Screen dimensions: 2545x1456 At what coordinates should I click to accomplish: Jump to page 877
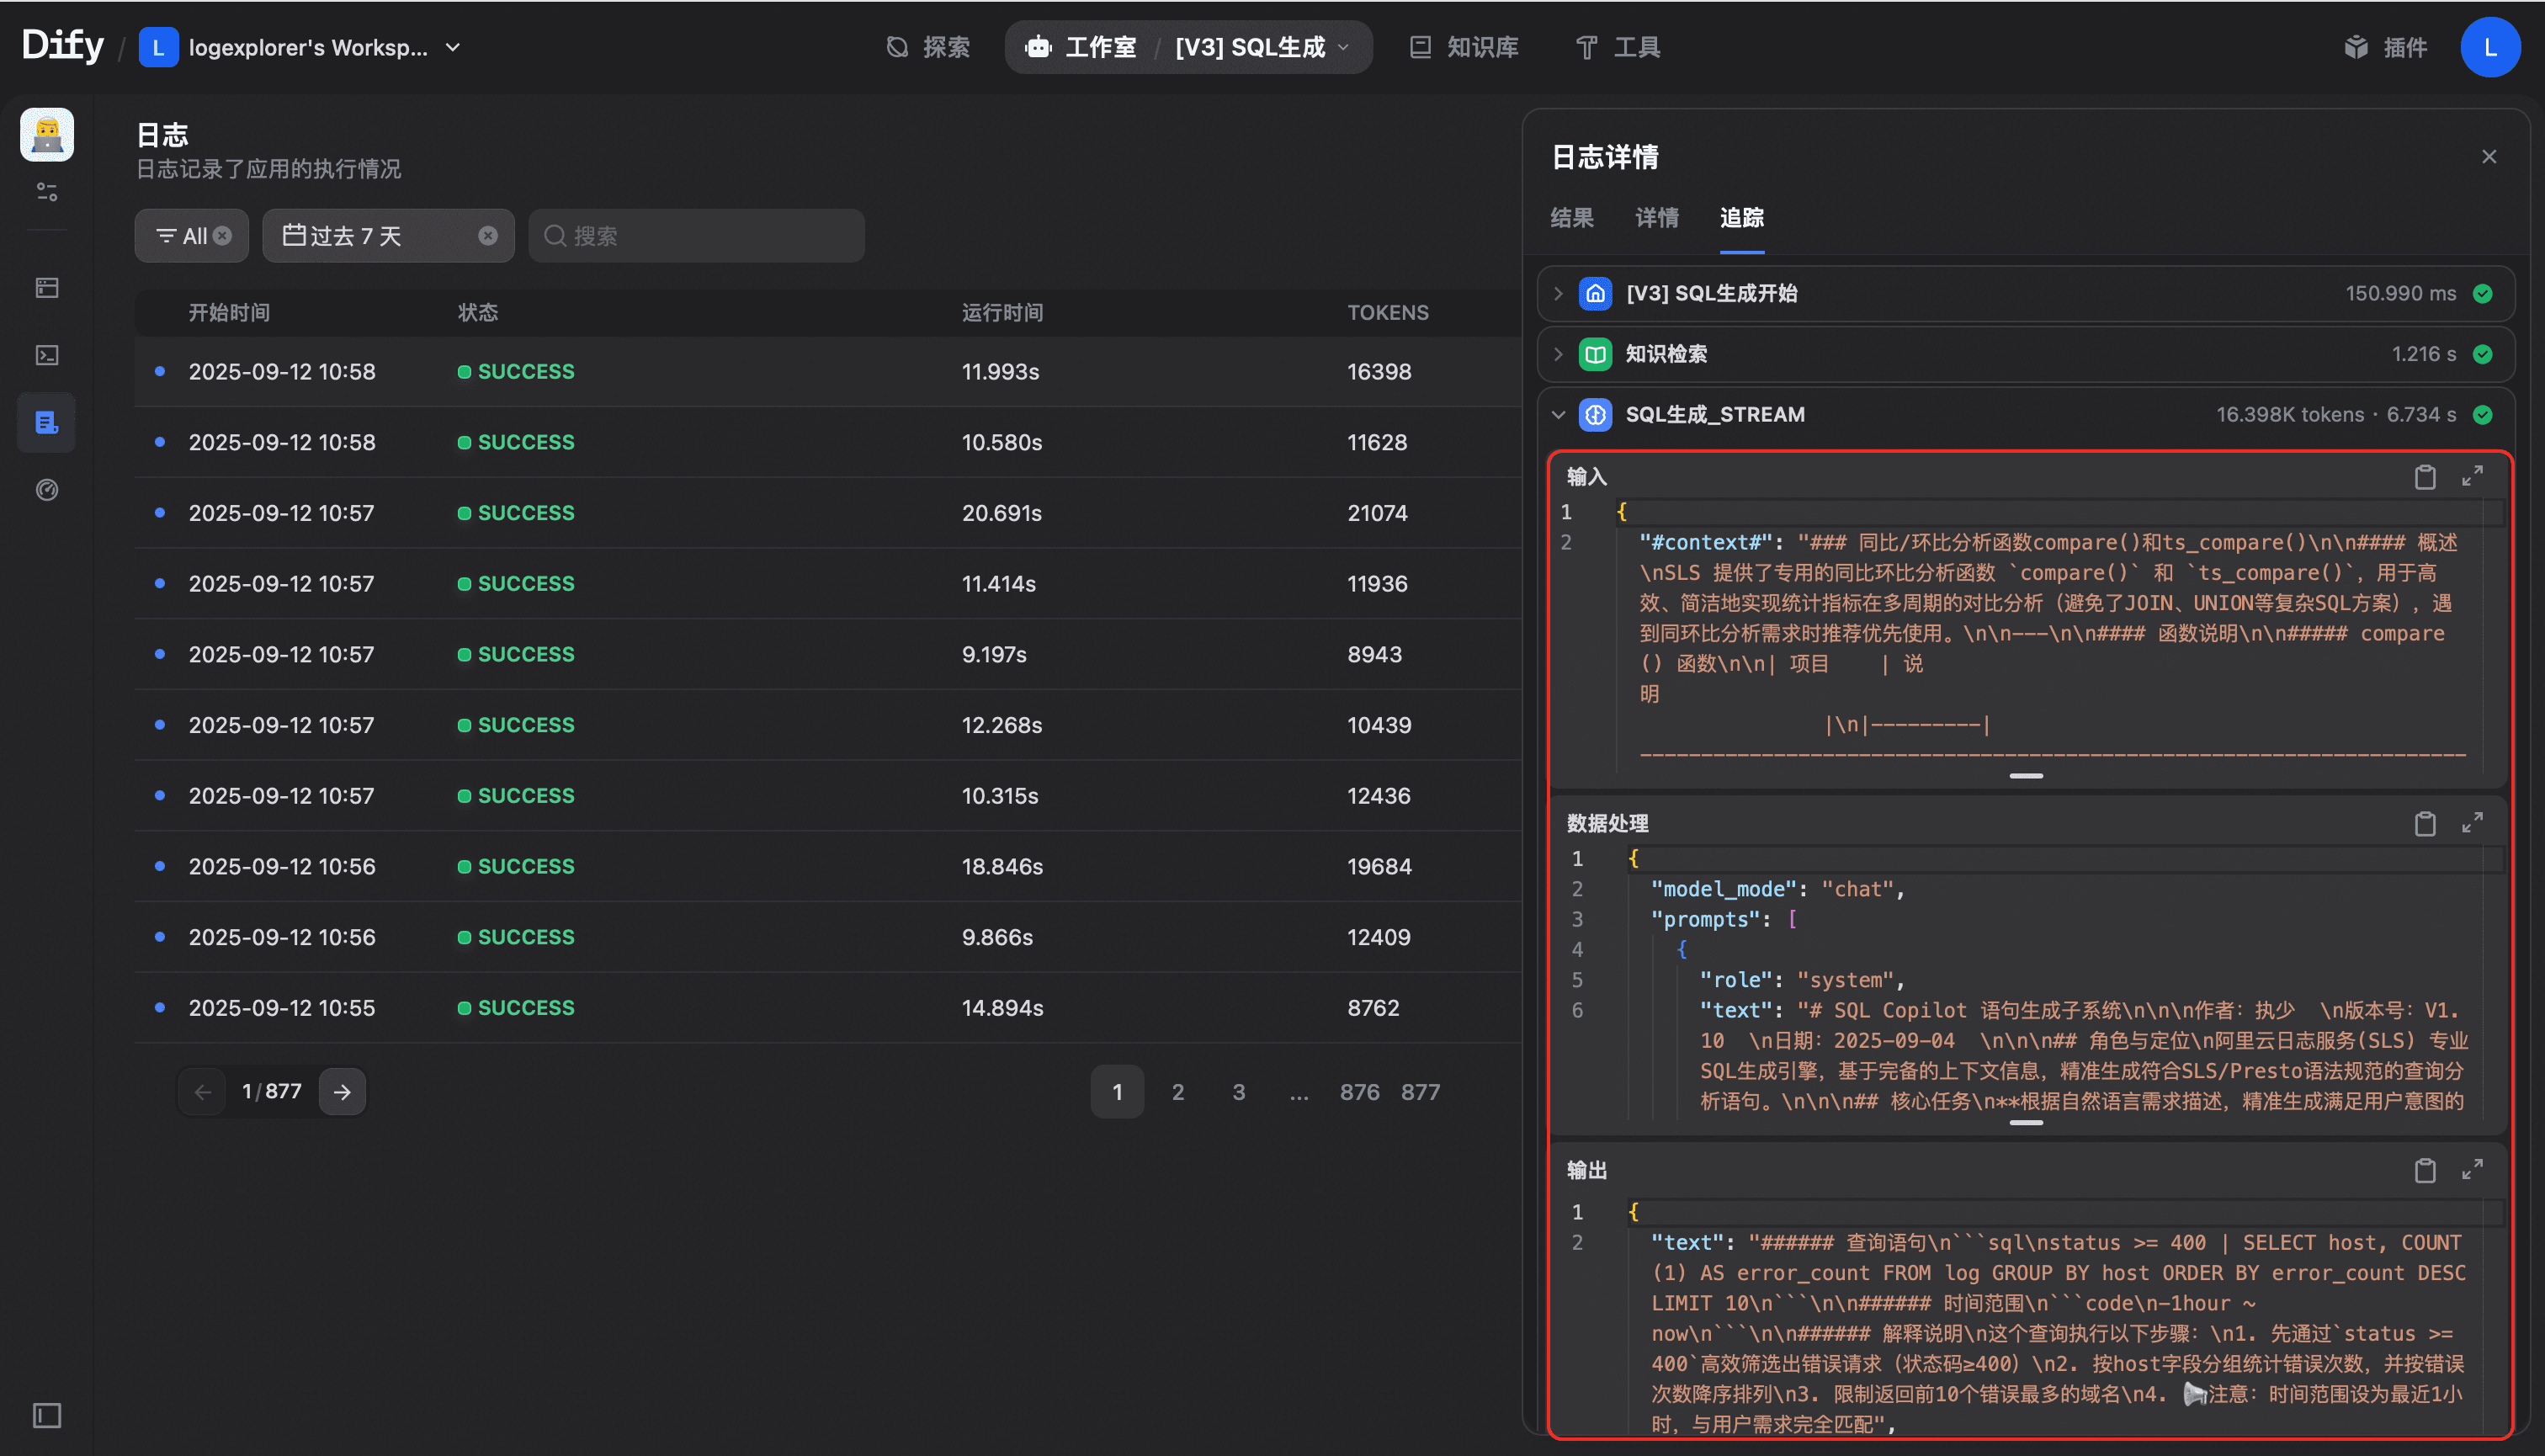pos(1420,1092)
